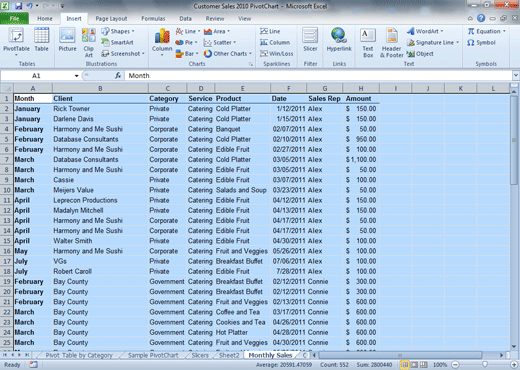Open the Screenshot dropdown

123,53
